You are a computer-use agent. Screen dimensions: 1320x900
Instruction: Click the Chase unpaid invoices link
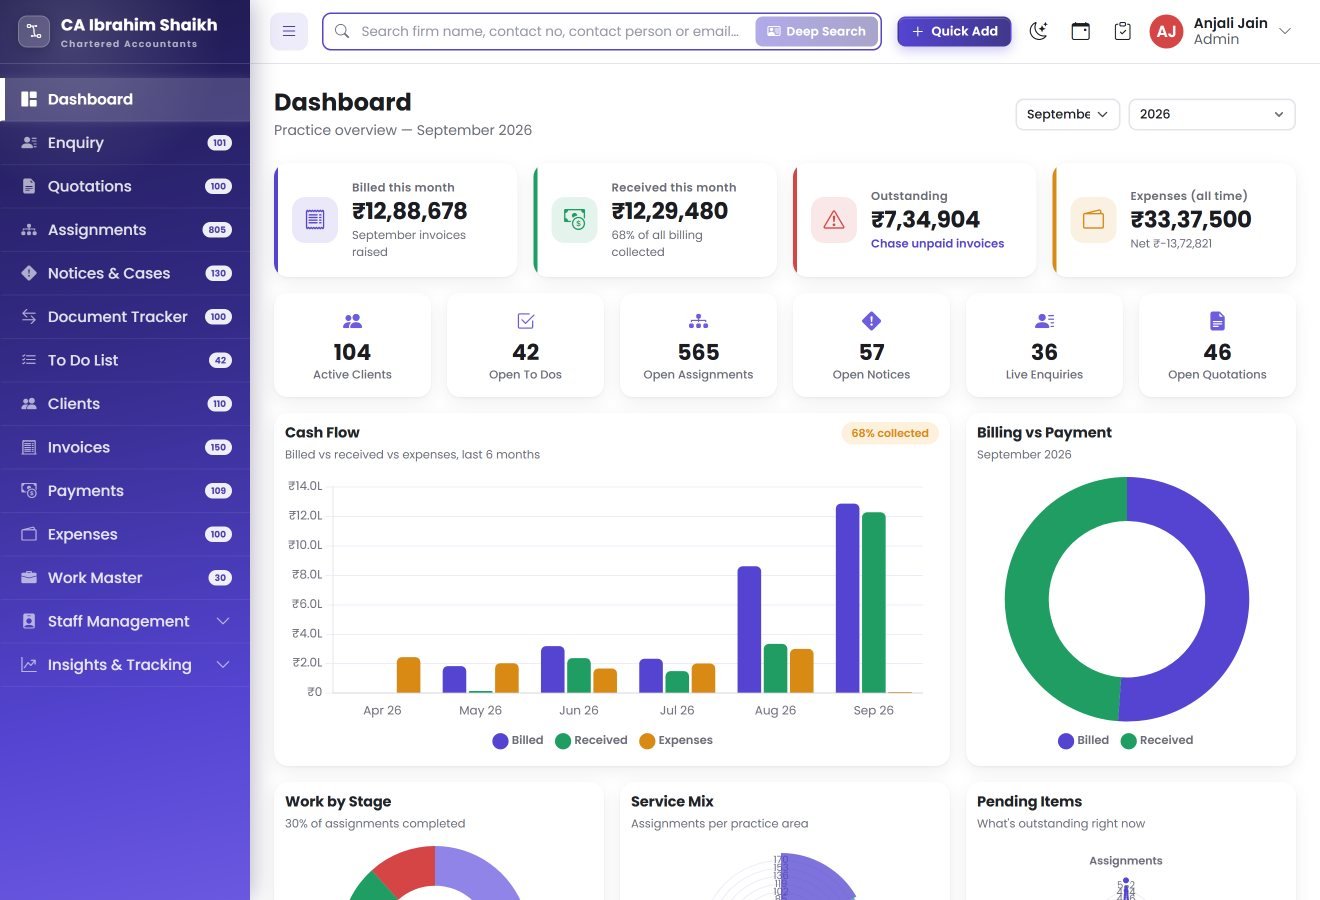click(937, 243)
